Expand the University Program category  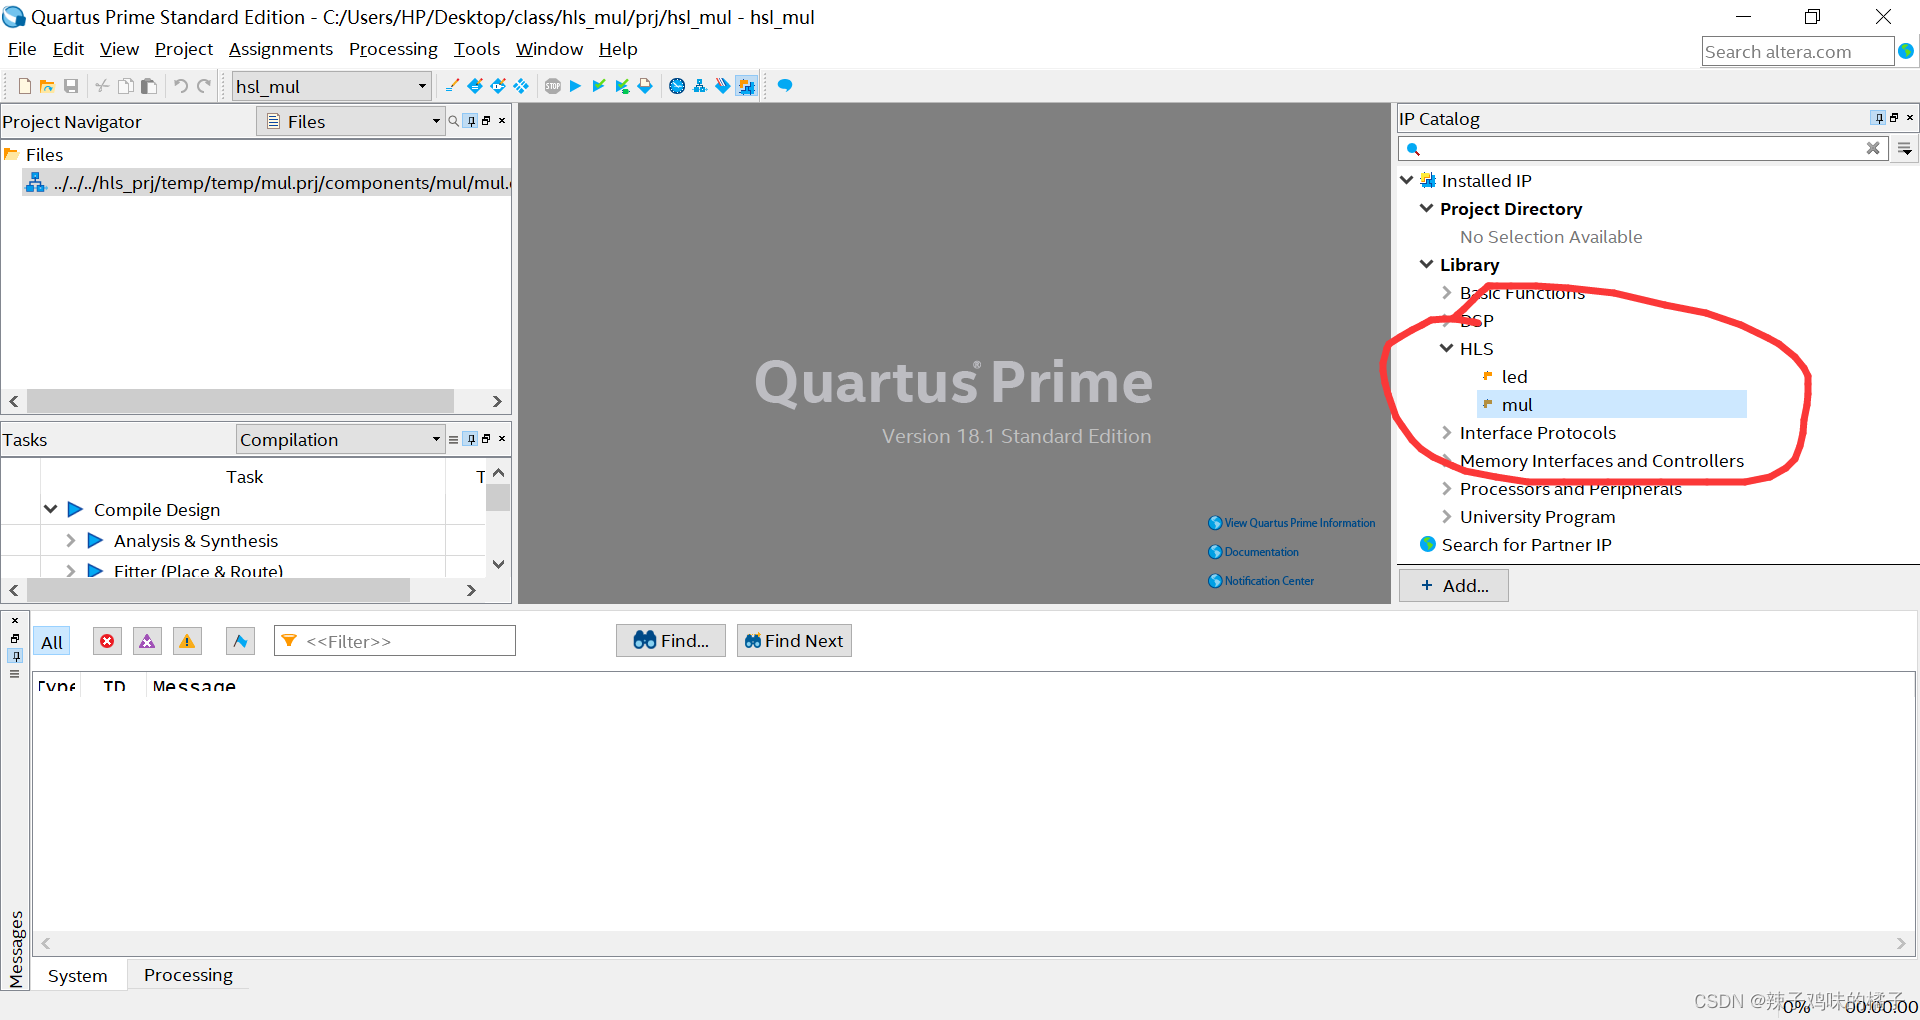[1447, 516]
